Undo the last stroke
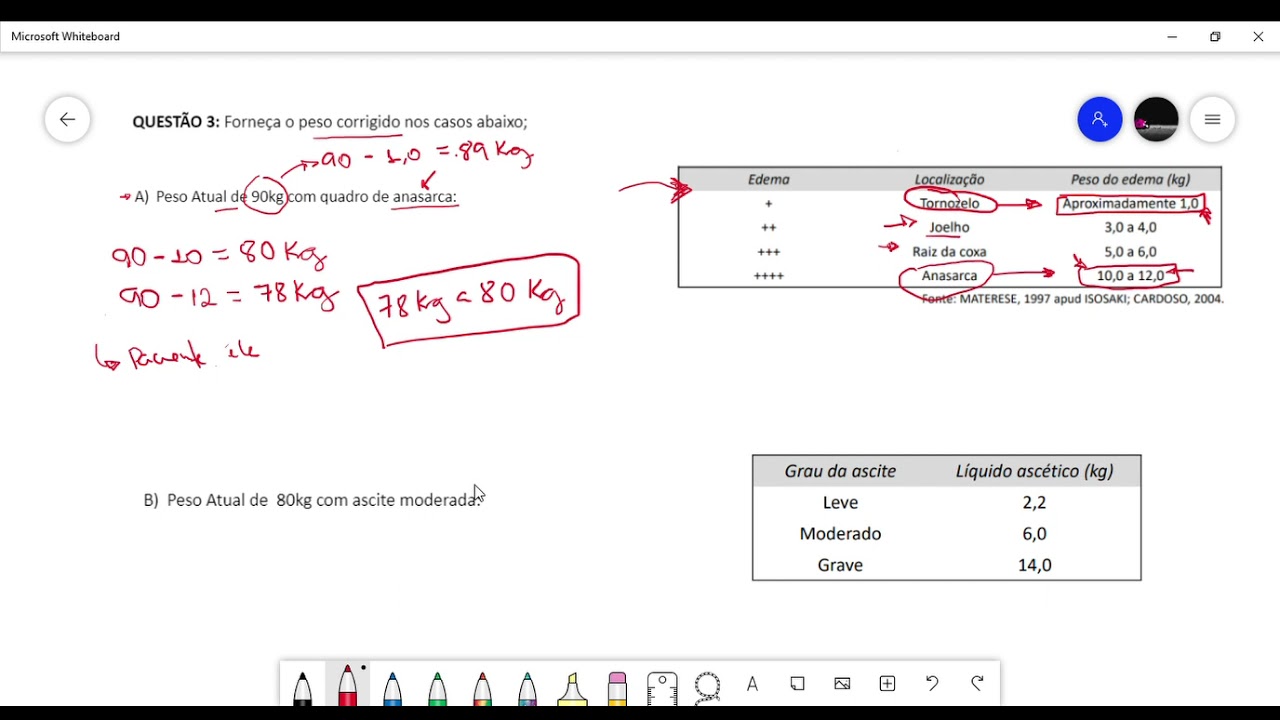Image resolution: width=1280 pixels, height=720 pixels. pos(932,684)
